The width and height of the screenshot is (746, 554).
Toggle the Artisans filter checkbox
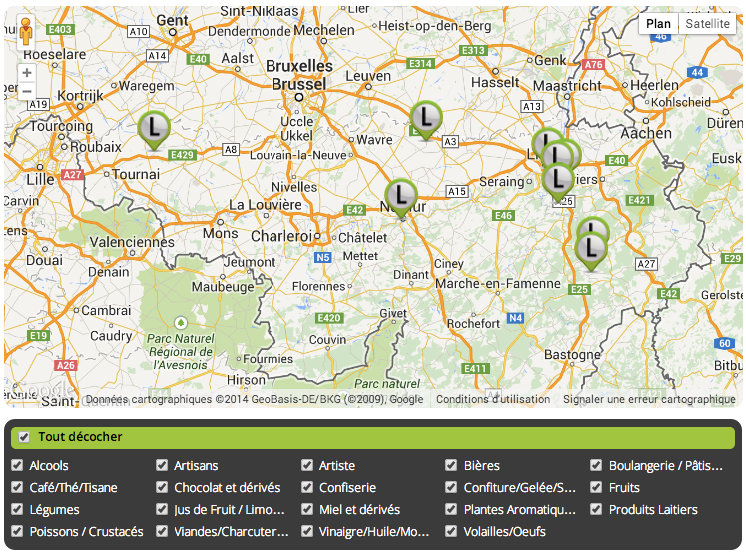(x=162, y=465)
